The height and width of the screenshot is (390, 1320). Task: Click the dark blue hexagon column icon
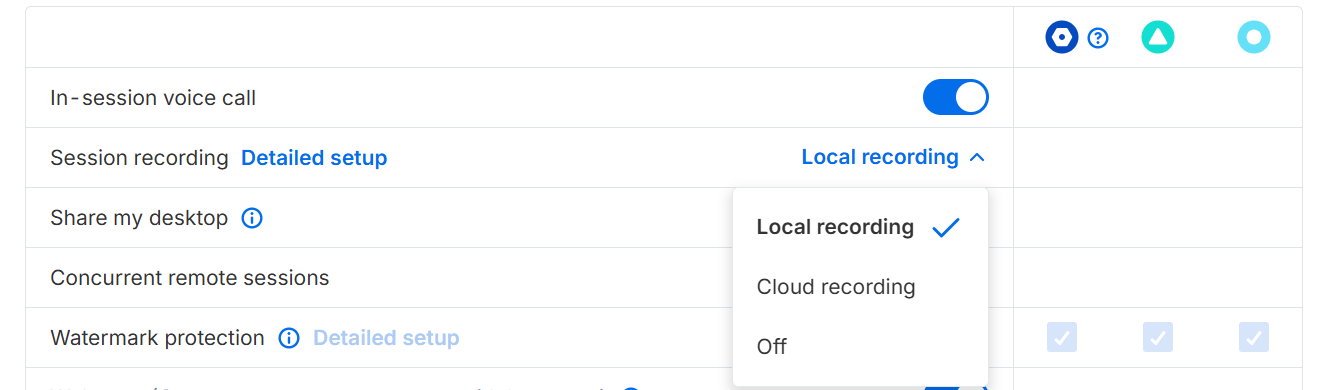click(x=1062, y=38)
